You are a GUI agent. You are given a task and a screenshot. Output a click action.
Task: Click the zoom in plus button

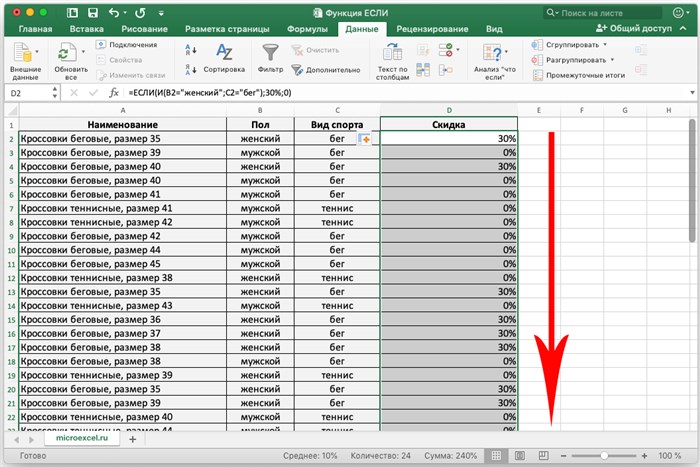(x=644, y=456)
